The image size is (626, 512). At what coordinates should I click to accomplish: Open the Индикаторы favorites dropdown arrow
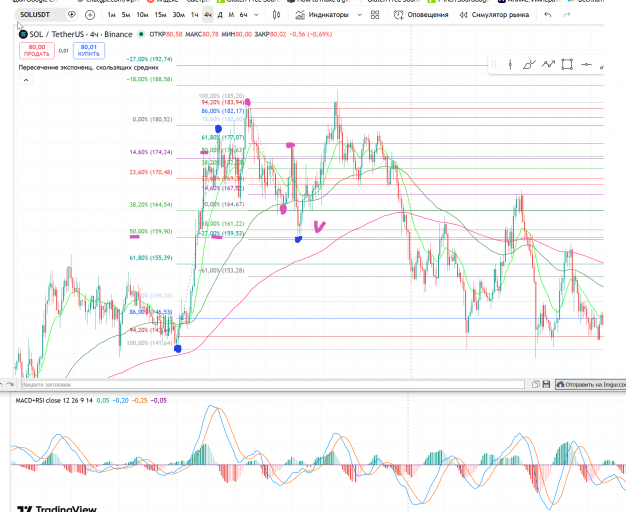click(x=359, y=15)
